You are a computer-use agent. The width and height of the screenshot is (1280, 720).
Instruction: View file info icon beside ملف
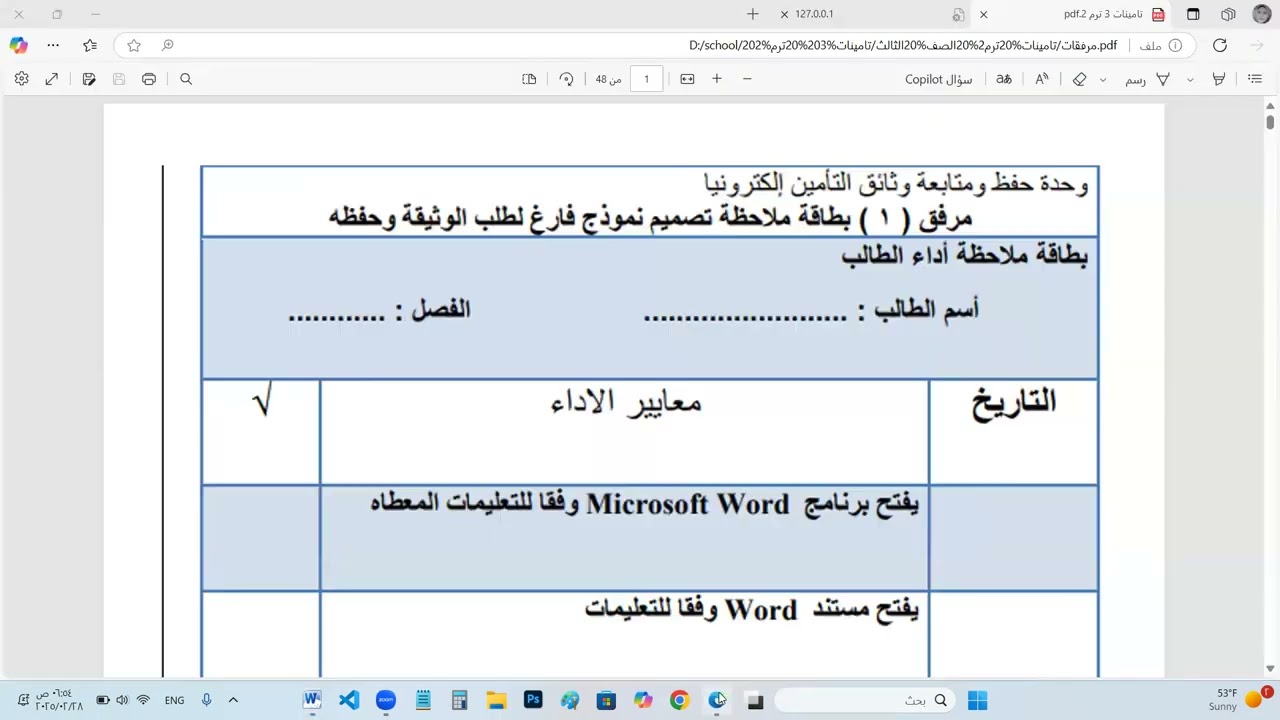click(x=1176, y=45)
